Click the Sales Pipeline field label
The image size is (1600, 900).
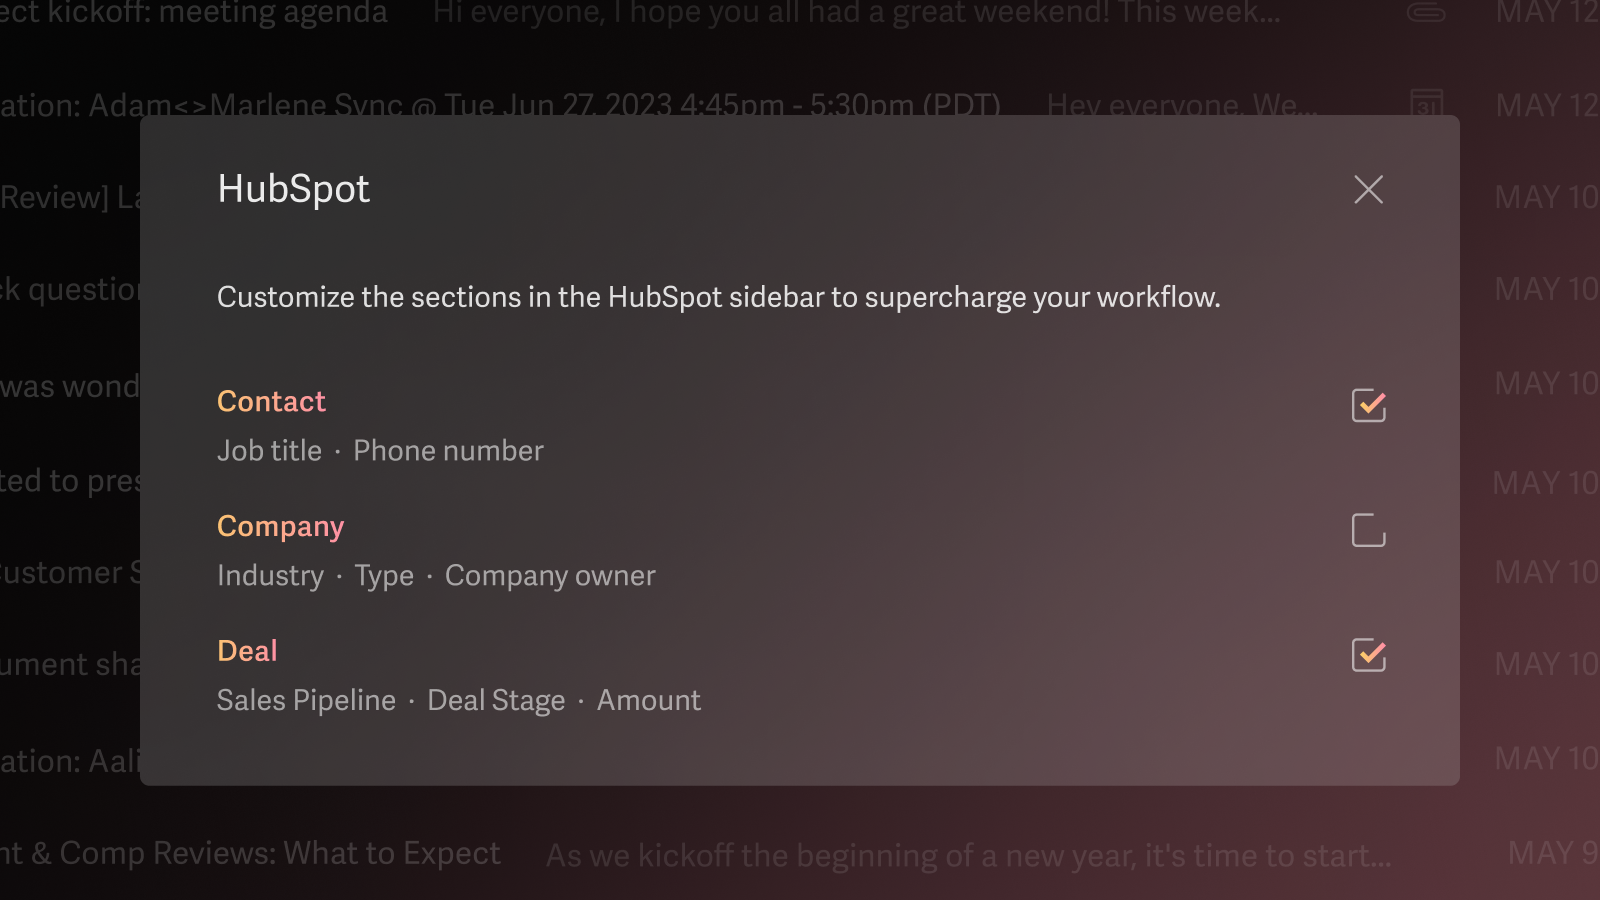tap(306, 700)
